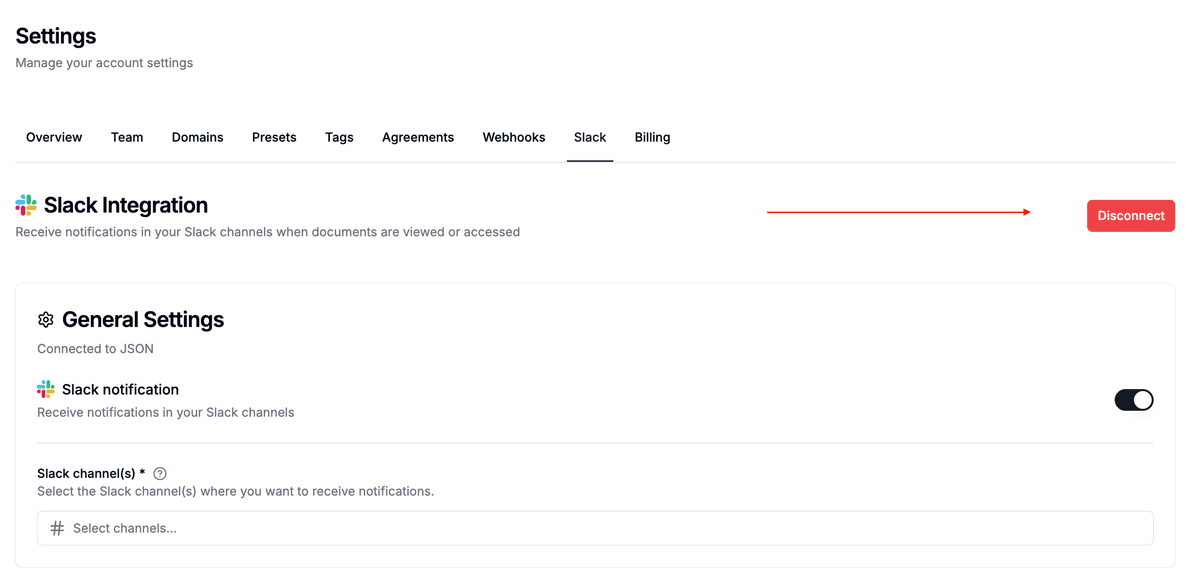Click the help icon next to Slack channel(s)
Screen dimensions: 1200x582
[159, 473]
